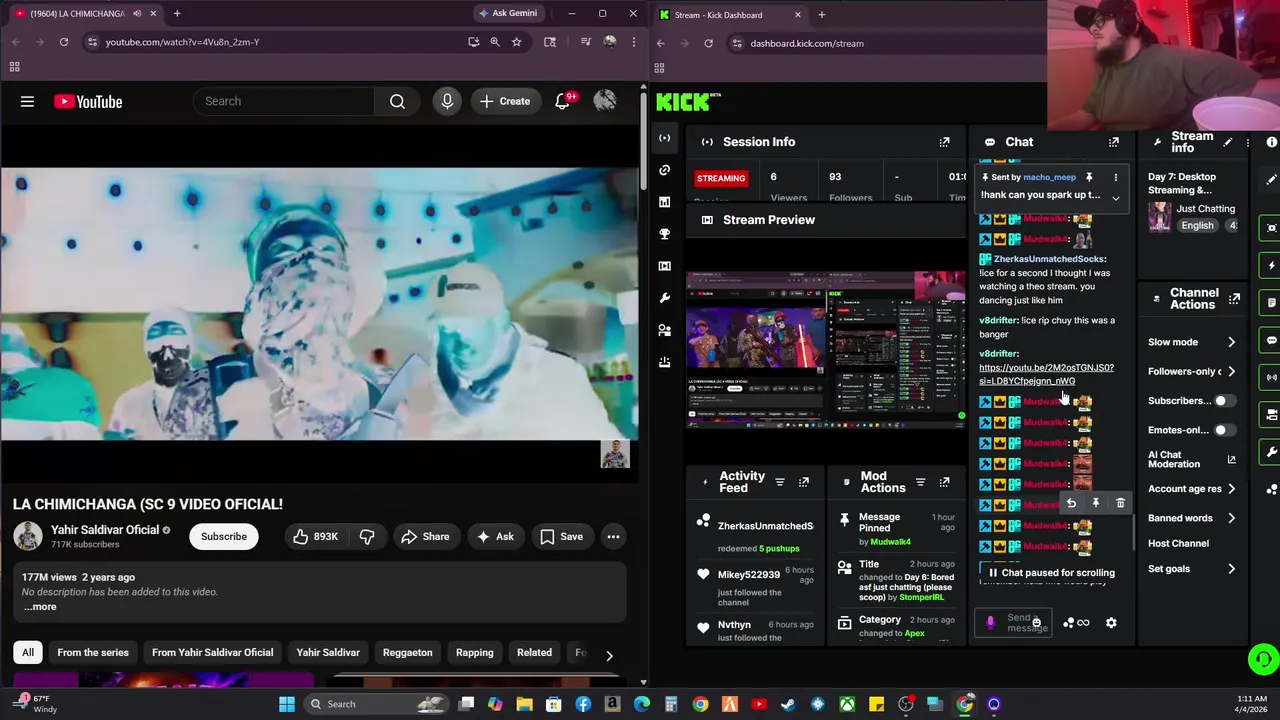Click the Kick stream preview thumbnail

(x=826, y=350)
